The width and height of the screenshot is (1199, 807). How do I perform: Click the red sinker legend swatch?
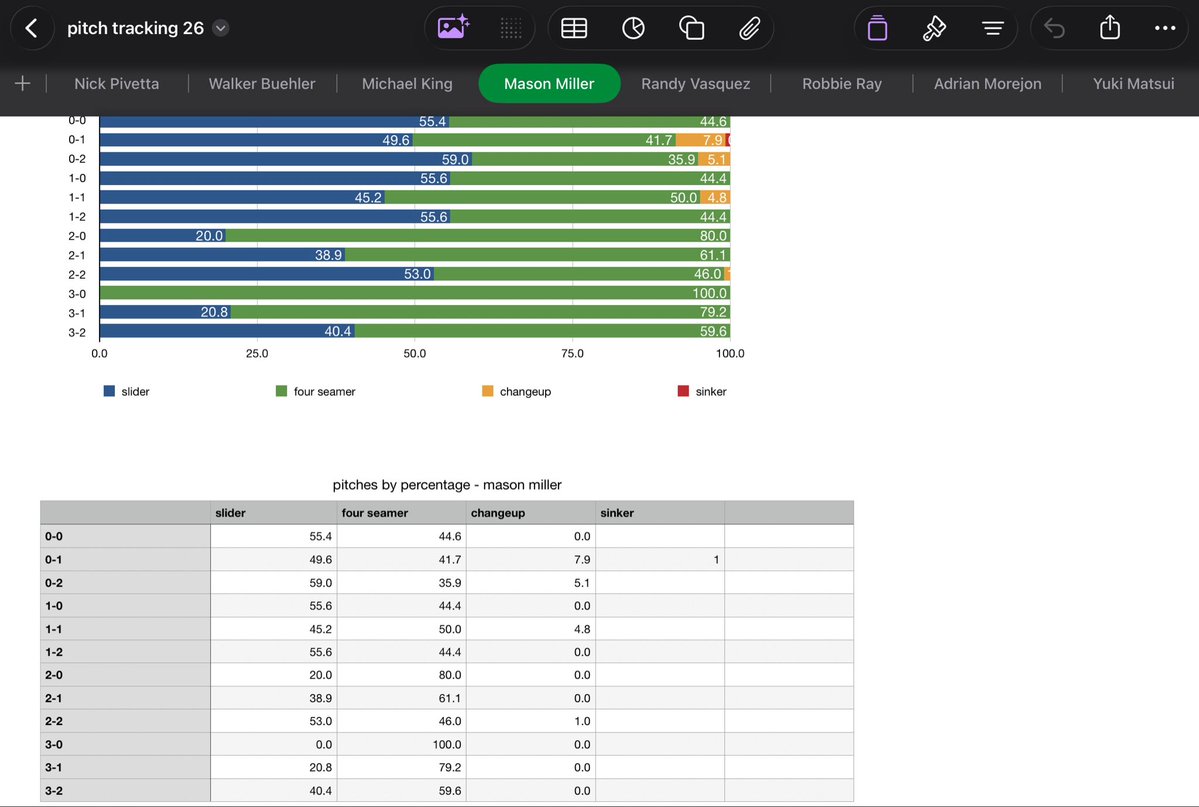click(x=683, y=391)
